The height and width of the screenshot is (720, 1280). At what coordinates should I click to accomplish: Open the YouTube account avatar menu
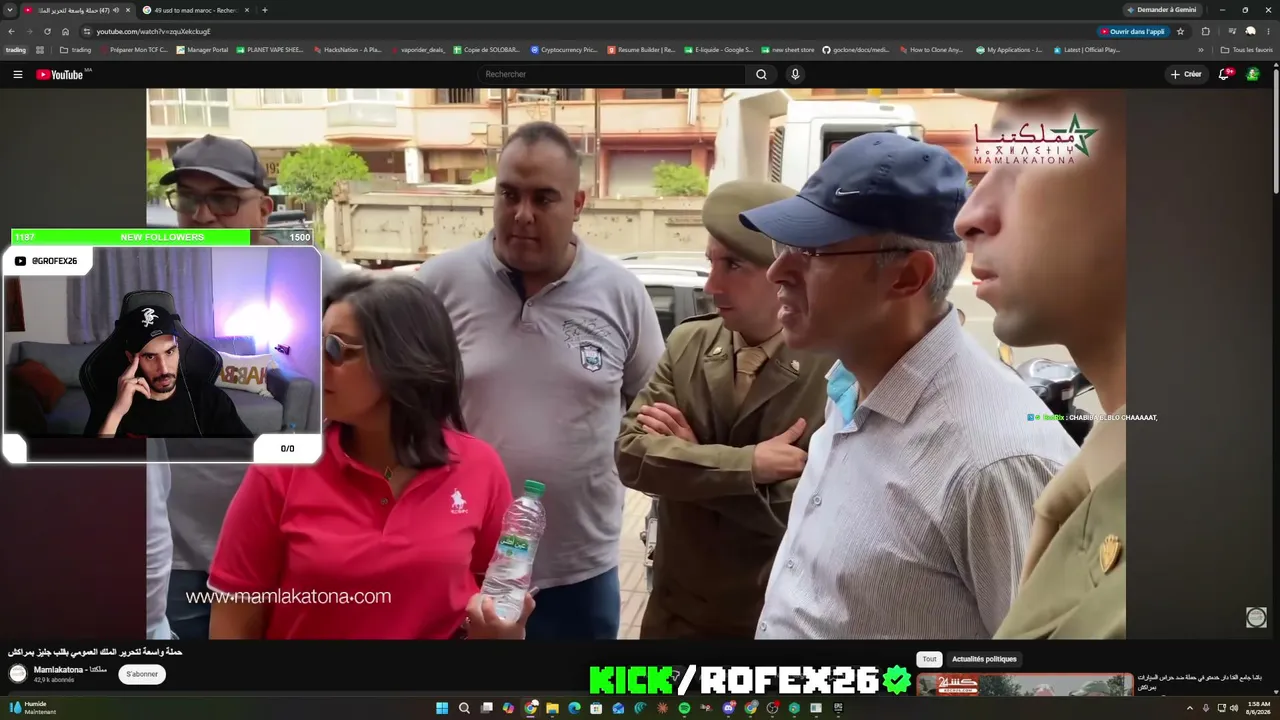click(1252, 74)
